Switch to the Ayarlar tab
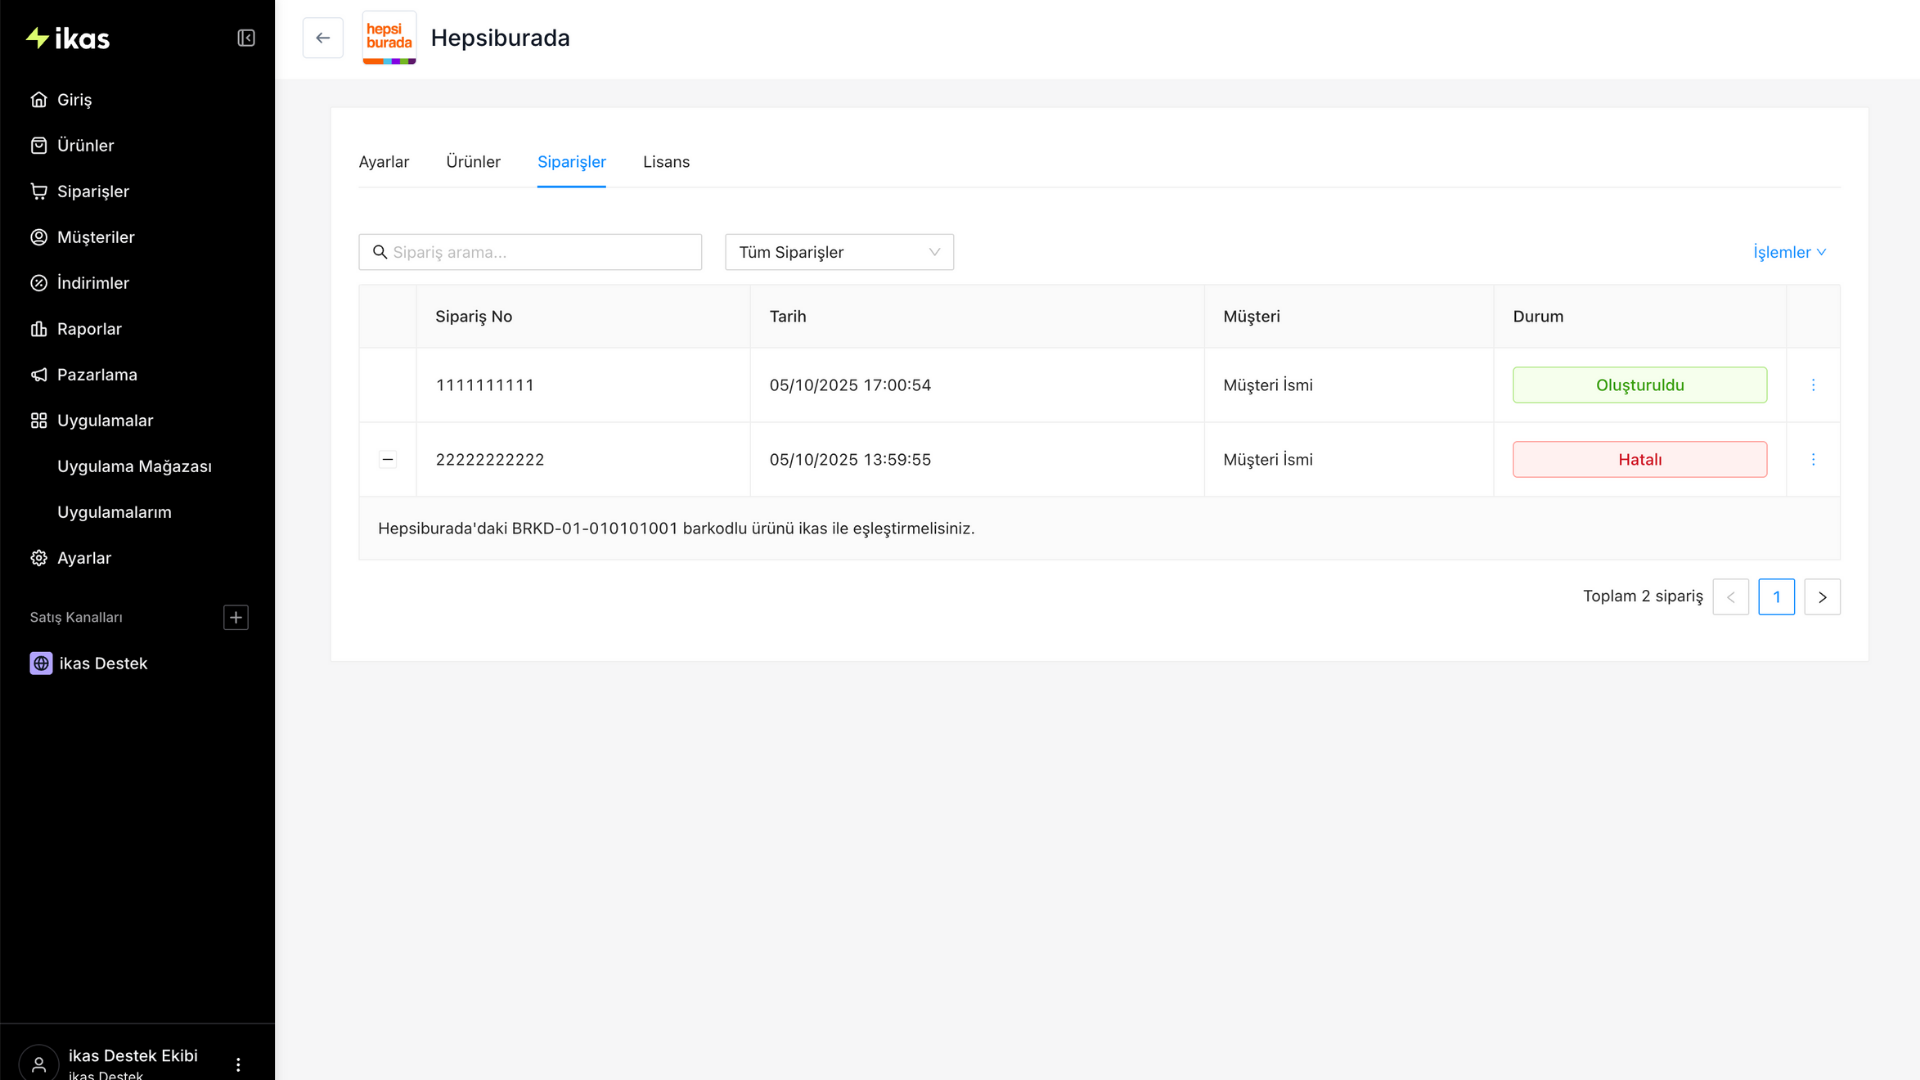The image size is (1920, 1080). [384, 162]
